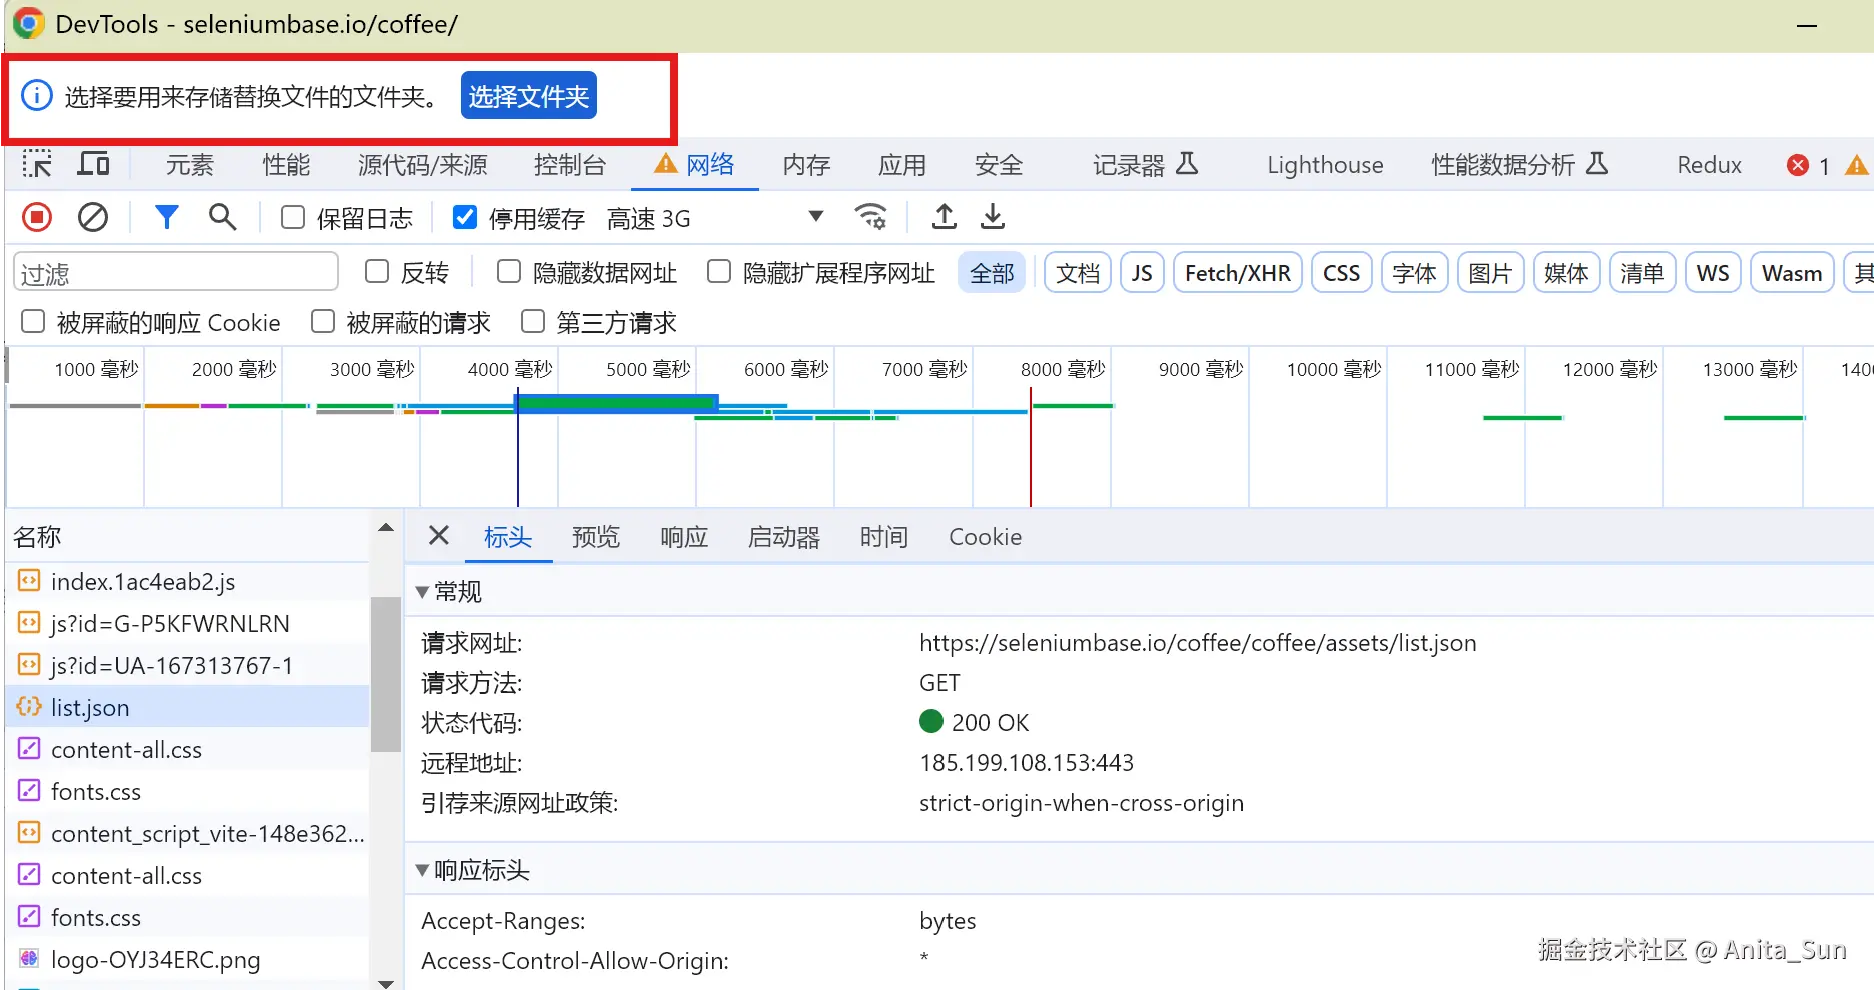
Task: Open network conditions wifi settings icon
Action: coord(871,217)
